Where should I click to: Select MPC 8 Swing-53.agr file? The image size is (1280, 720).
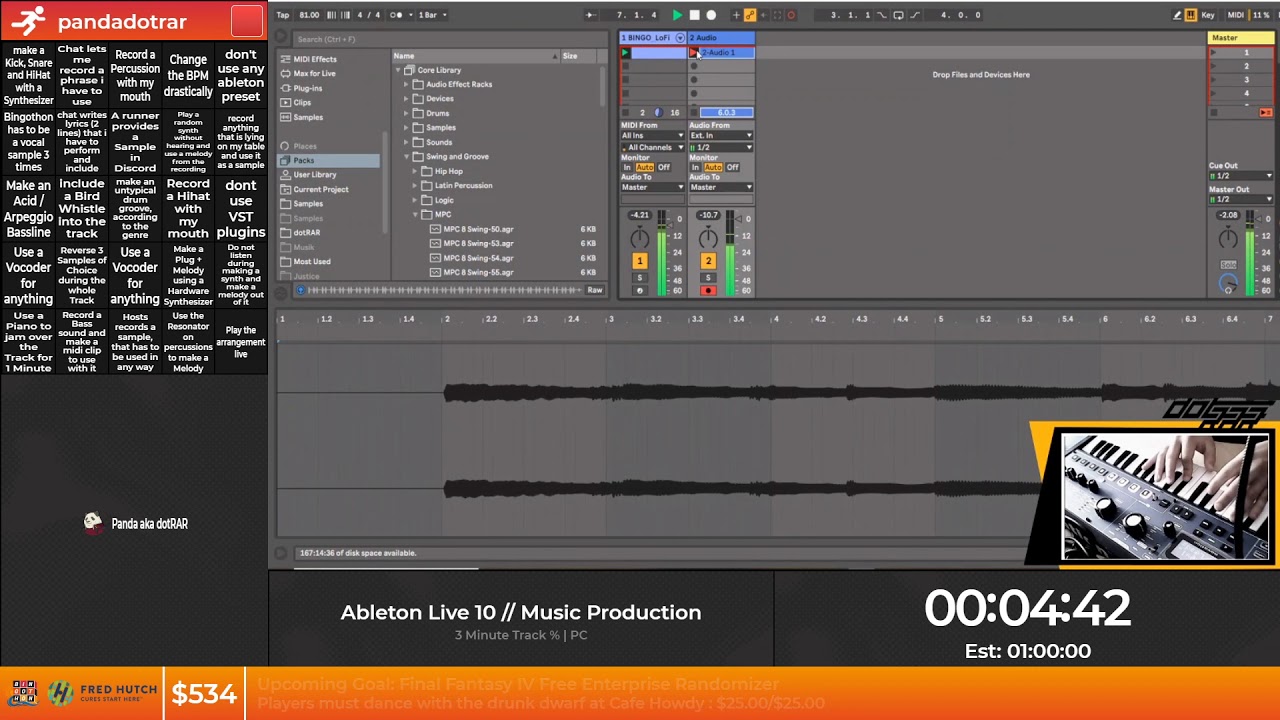[478, 243]
